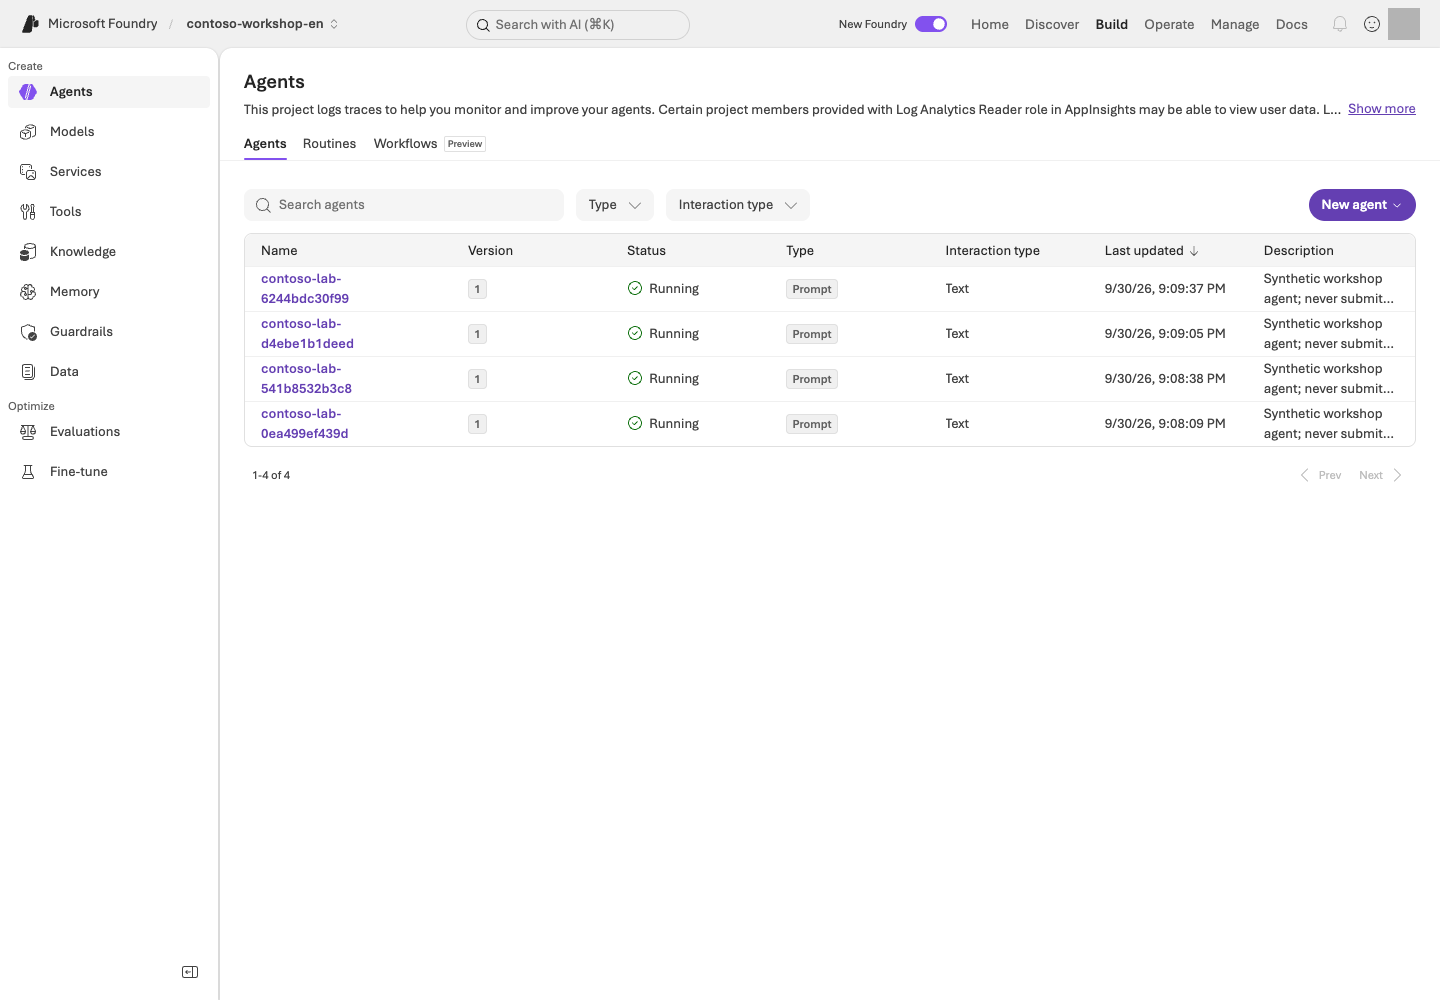This screenshot has height=1000, width=1440.
Task: Collapse the sidebar with the panel icon
Action: [190, 972]
